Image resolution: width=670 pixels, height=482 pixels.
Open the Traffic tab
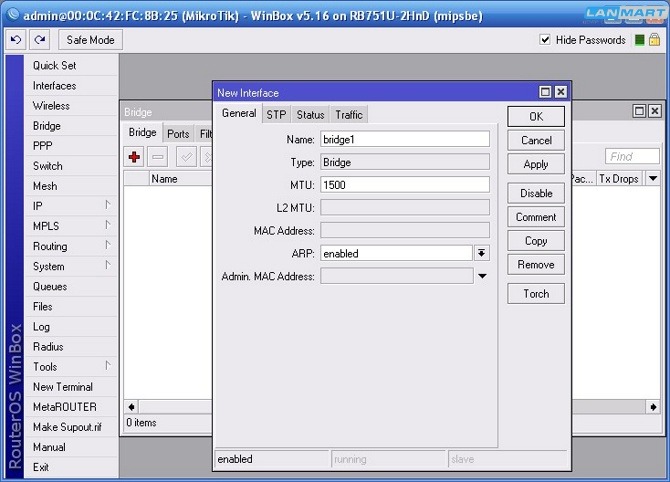[x=349, y=115]
